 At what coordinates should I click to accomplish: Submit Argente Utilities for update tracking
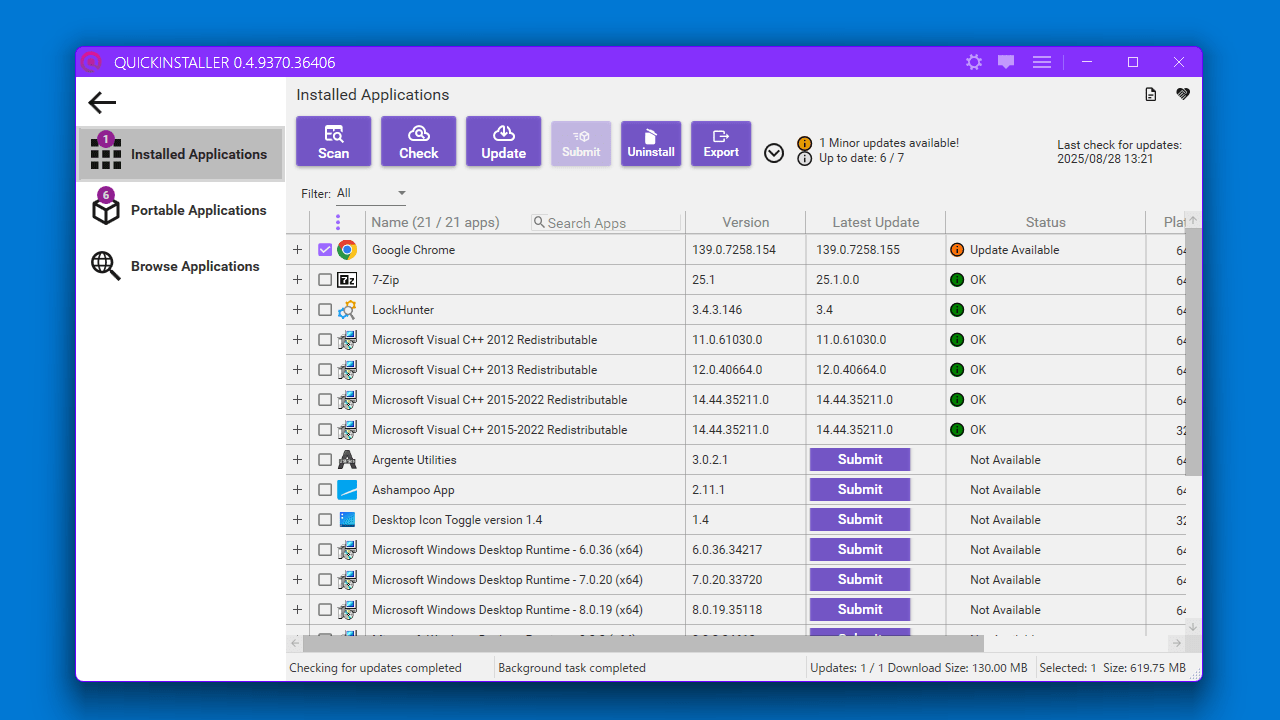860,460
